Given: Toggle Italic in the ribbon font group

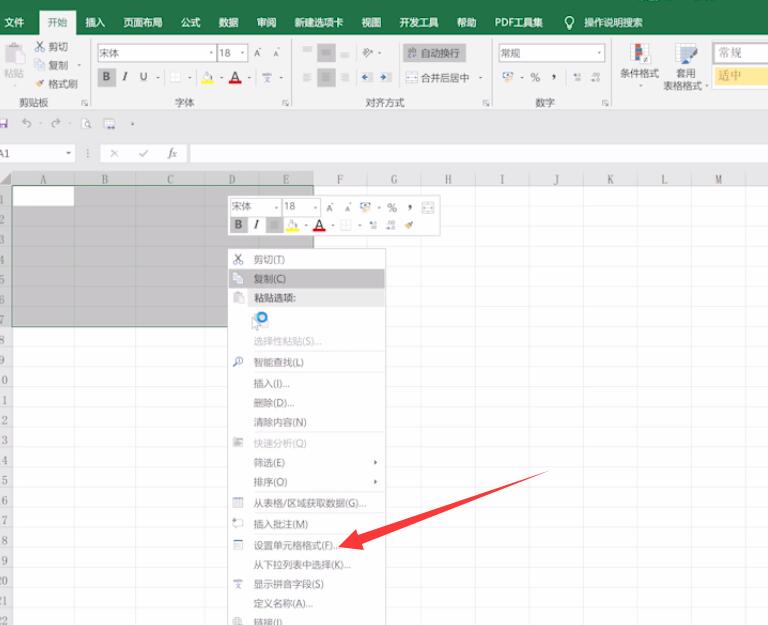Looking at the screenshot, I should pos(125,77).
